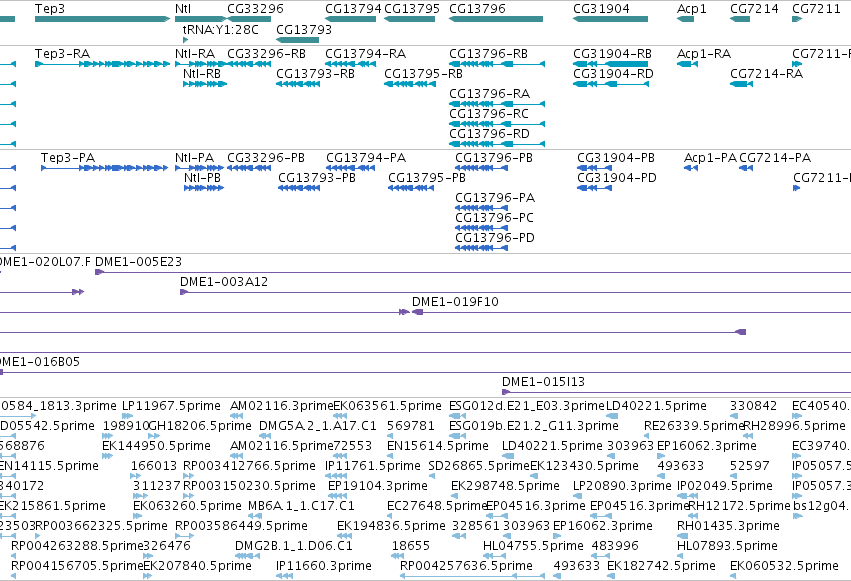Select the RH01435.3prime EST

[683, 536]
